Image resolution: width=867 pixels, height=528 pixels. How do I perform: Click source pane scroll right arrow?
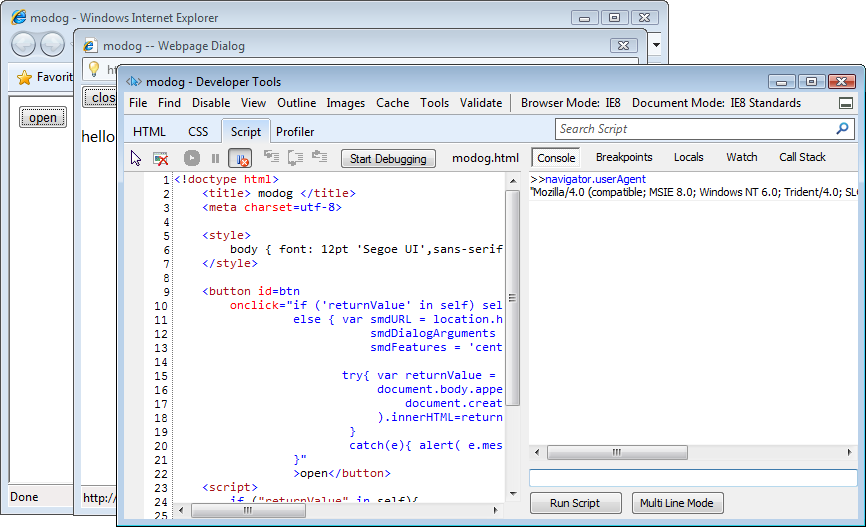(495, 510)
